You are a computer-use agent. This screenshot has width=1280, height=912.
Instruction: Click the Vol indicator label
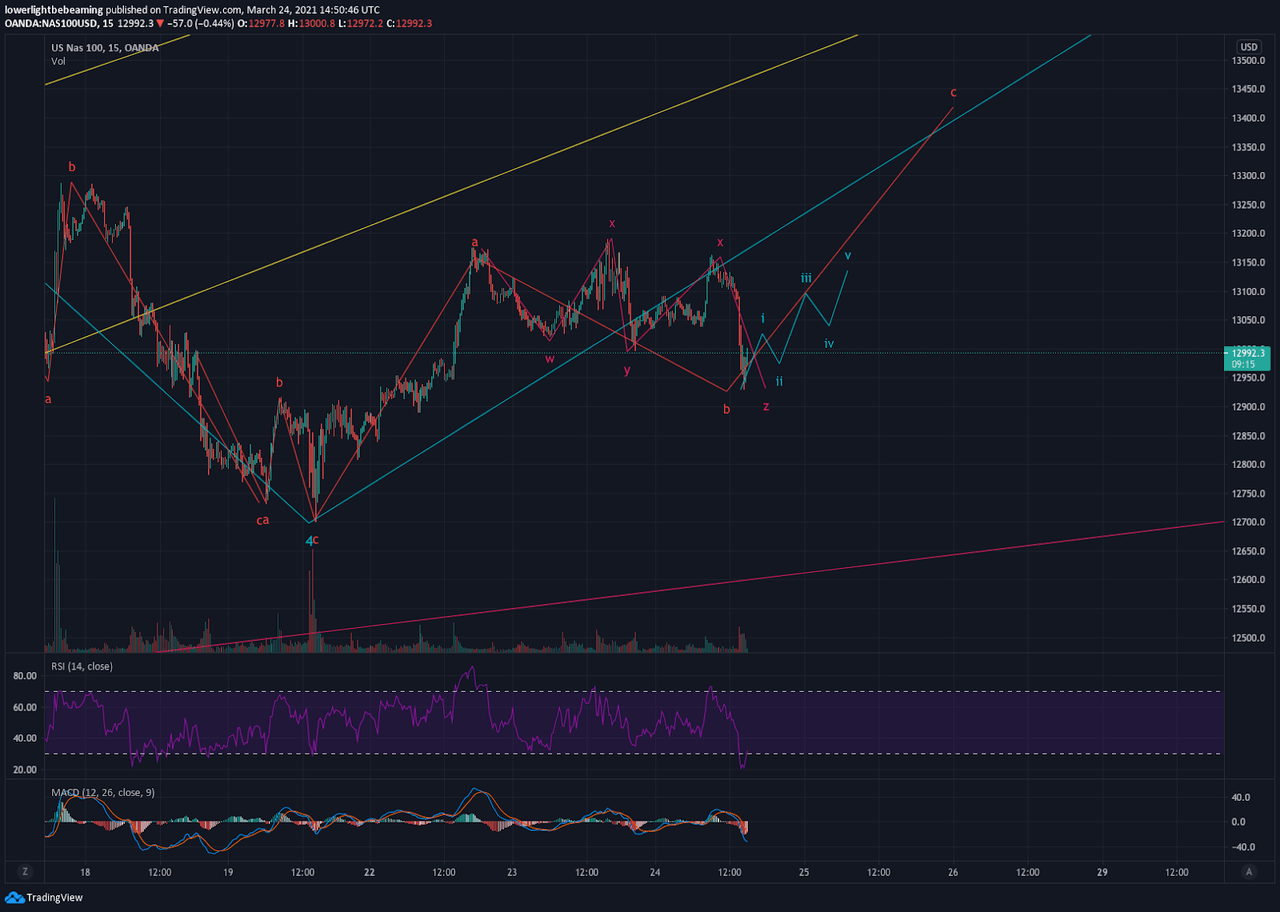tap(58, 61)
